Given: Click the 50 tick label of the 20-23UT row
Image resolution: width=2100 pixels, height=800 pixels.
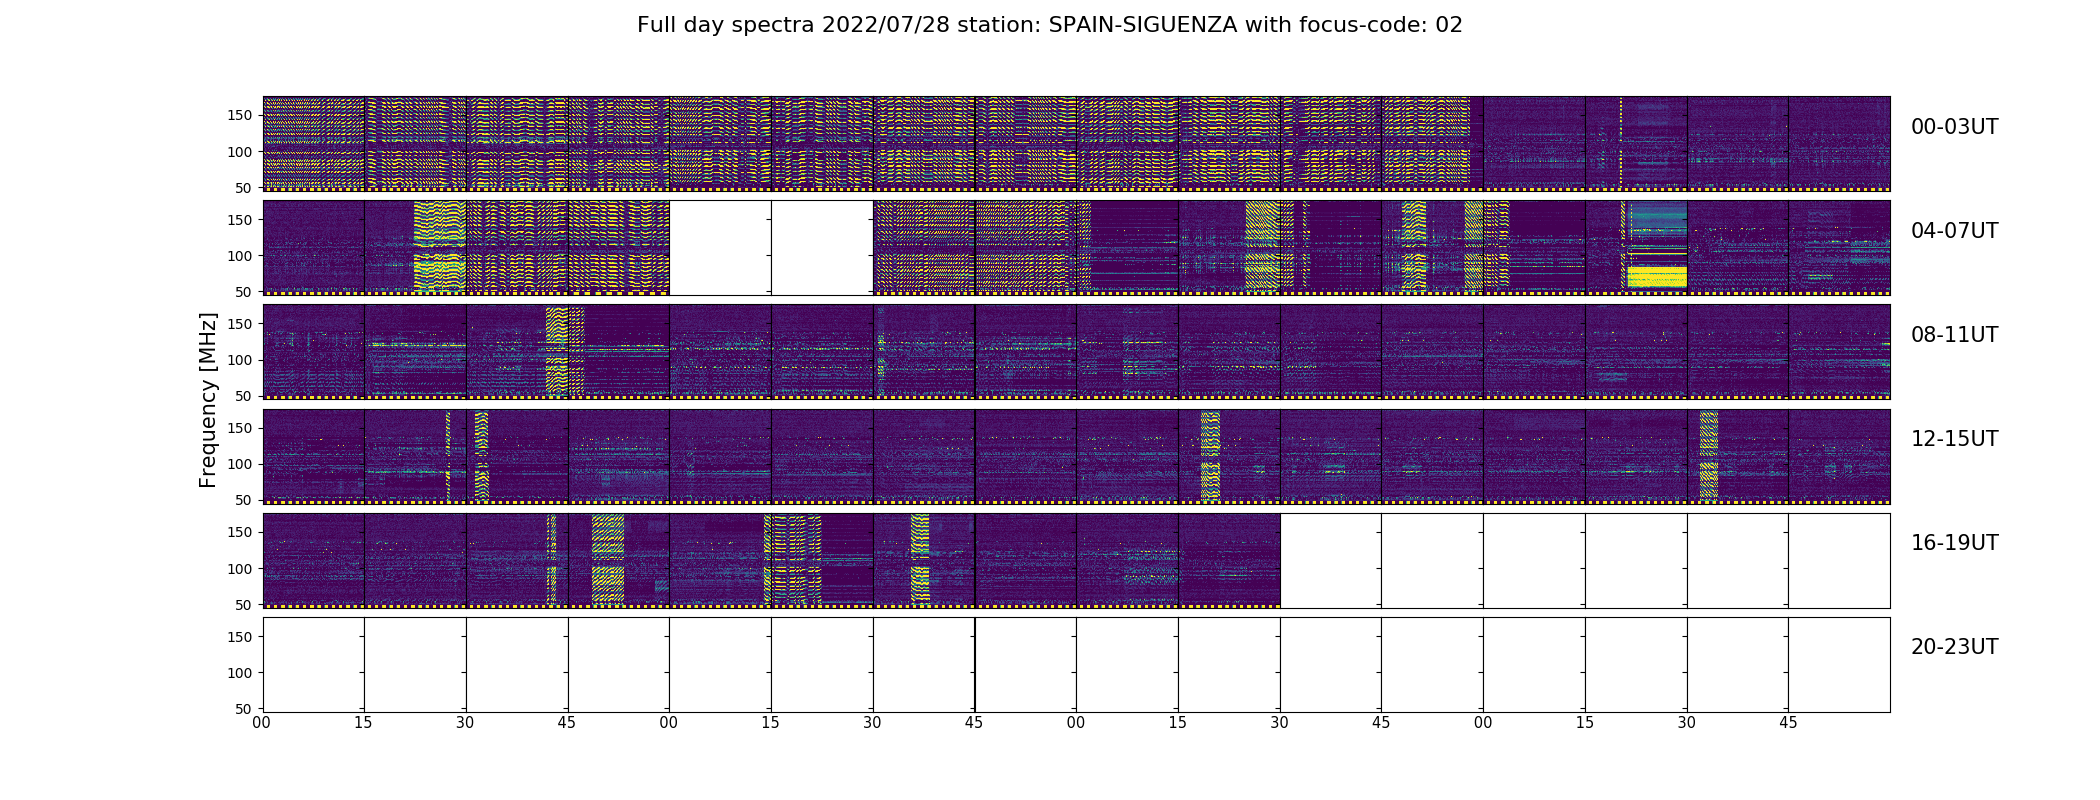Looking at the screenshot, I should click(243, 709).
